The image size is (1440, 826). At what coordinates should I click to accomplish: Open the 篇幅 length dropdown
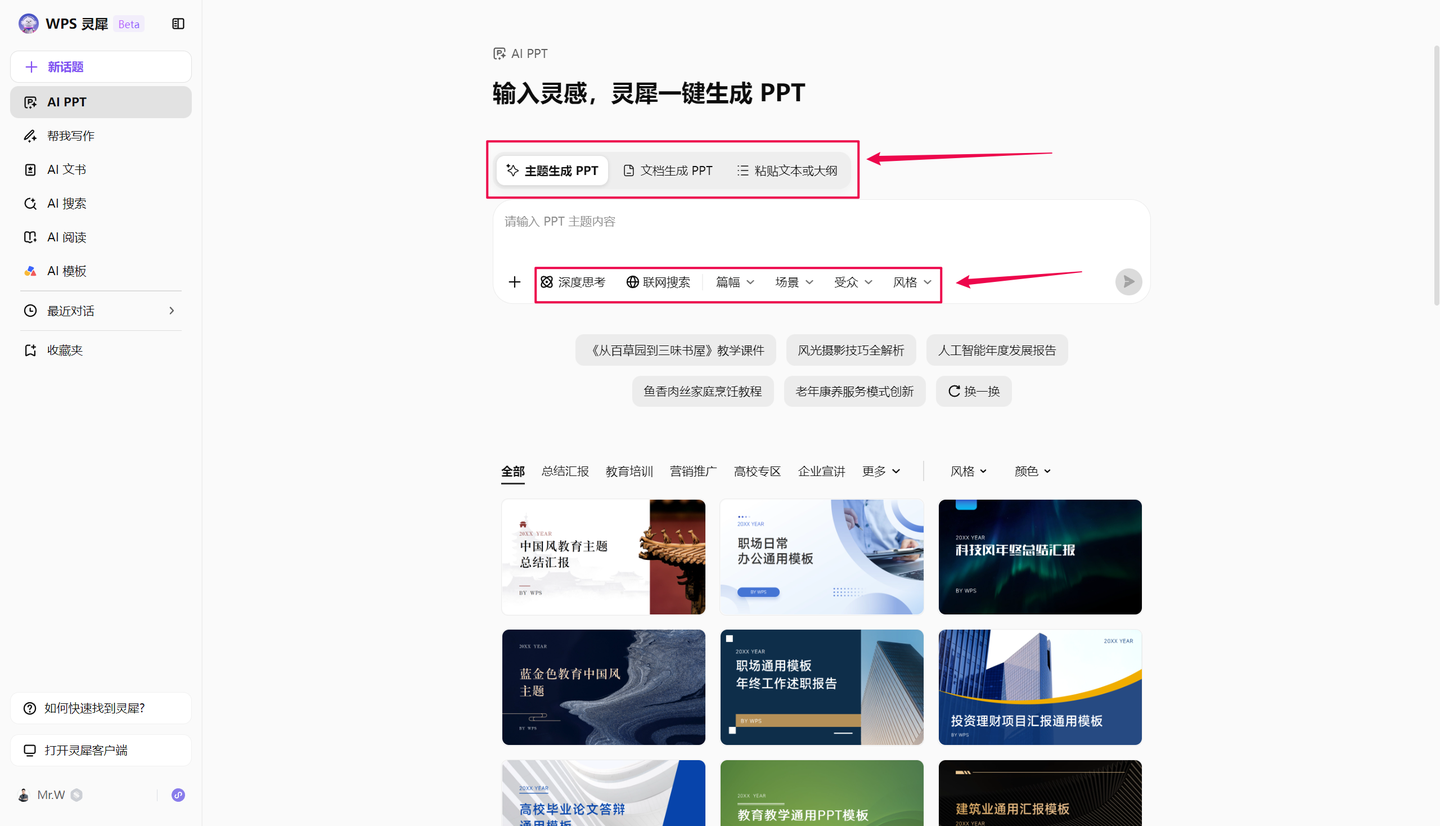pos(735,282)
